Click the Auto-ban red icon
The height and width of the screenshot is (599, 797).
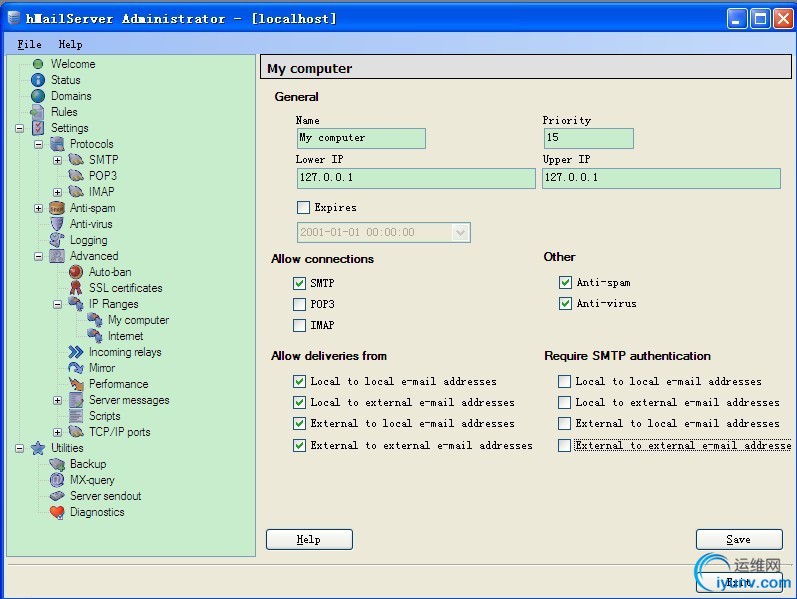click(x=76, y=272)
